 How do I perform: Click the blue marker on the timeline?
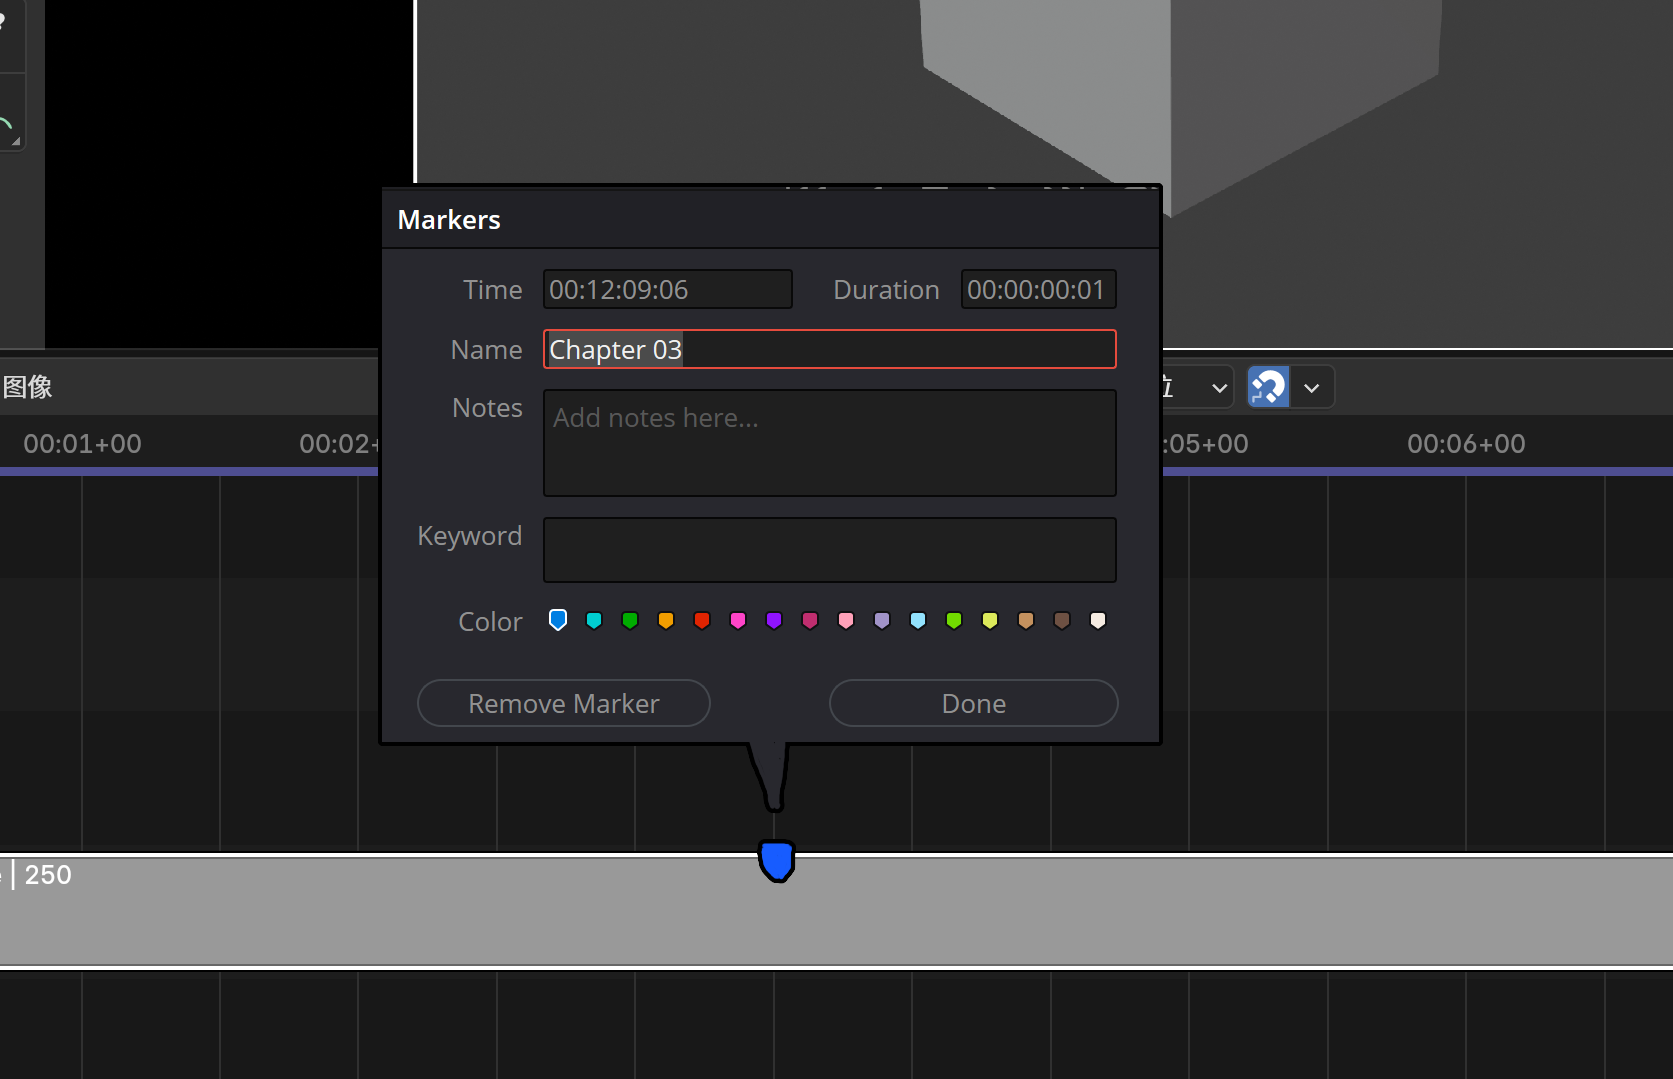[776, 861]
